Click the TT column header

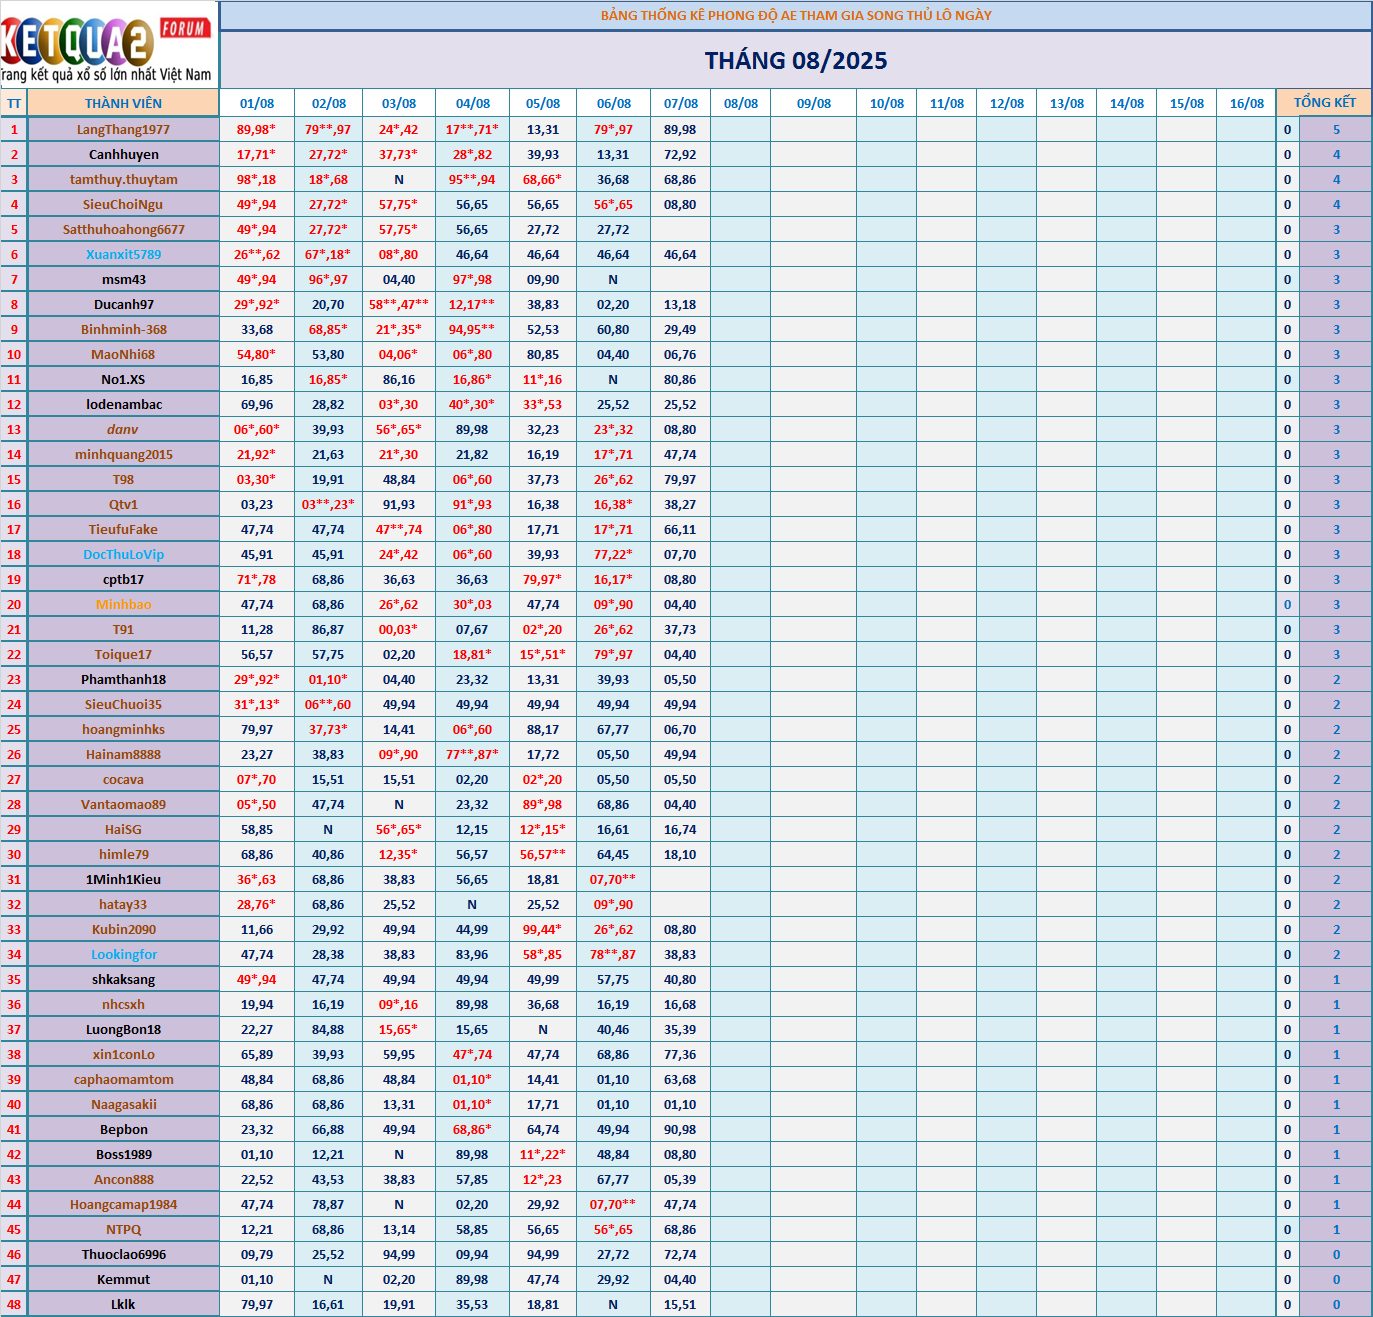tap(14, 103)
